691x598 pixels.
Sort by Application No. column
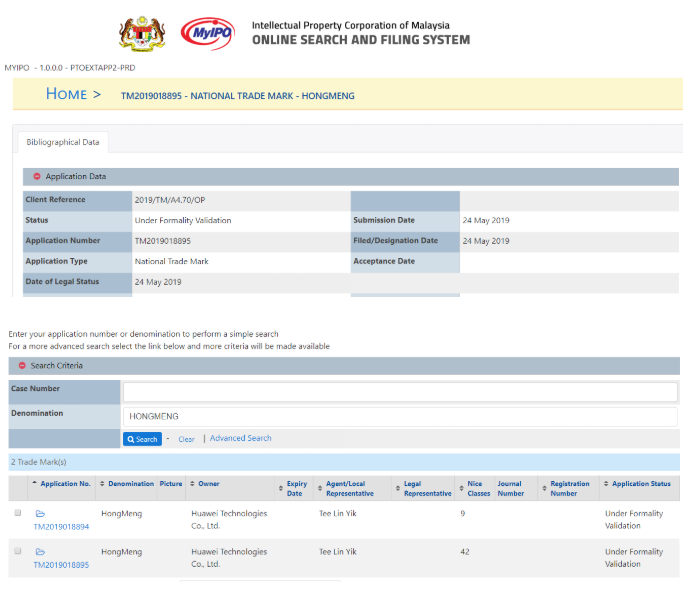click(x=62, y=483)
